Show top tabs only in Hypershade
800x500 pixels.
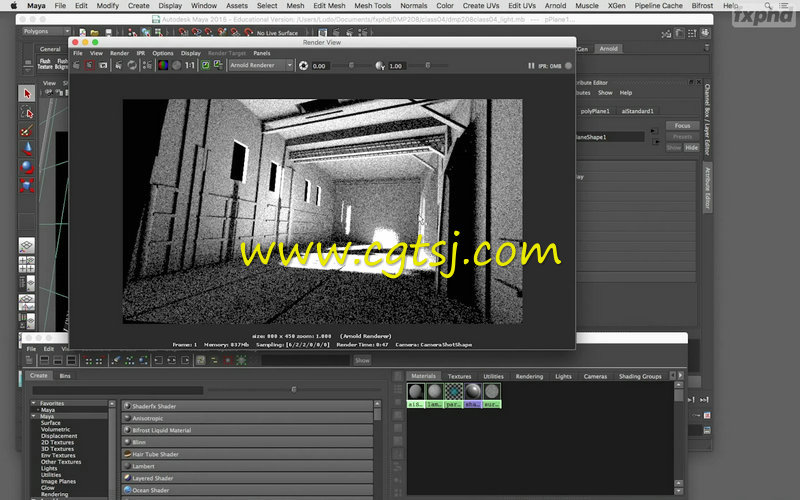(x=44, y=360)
